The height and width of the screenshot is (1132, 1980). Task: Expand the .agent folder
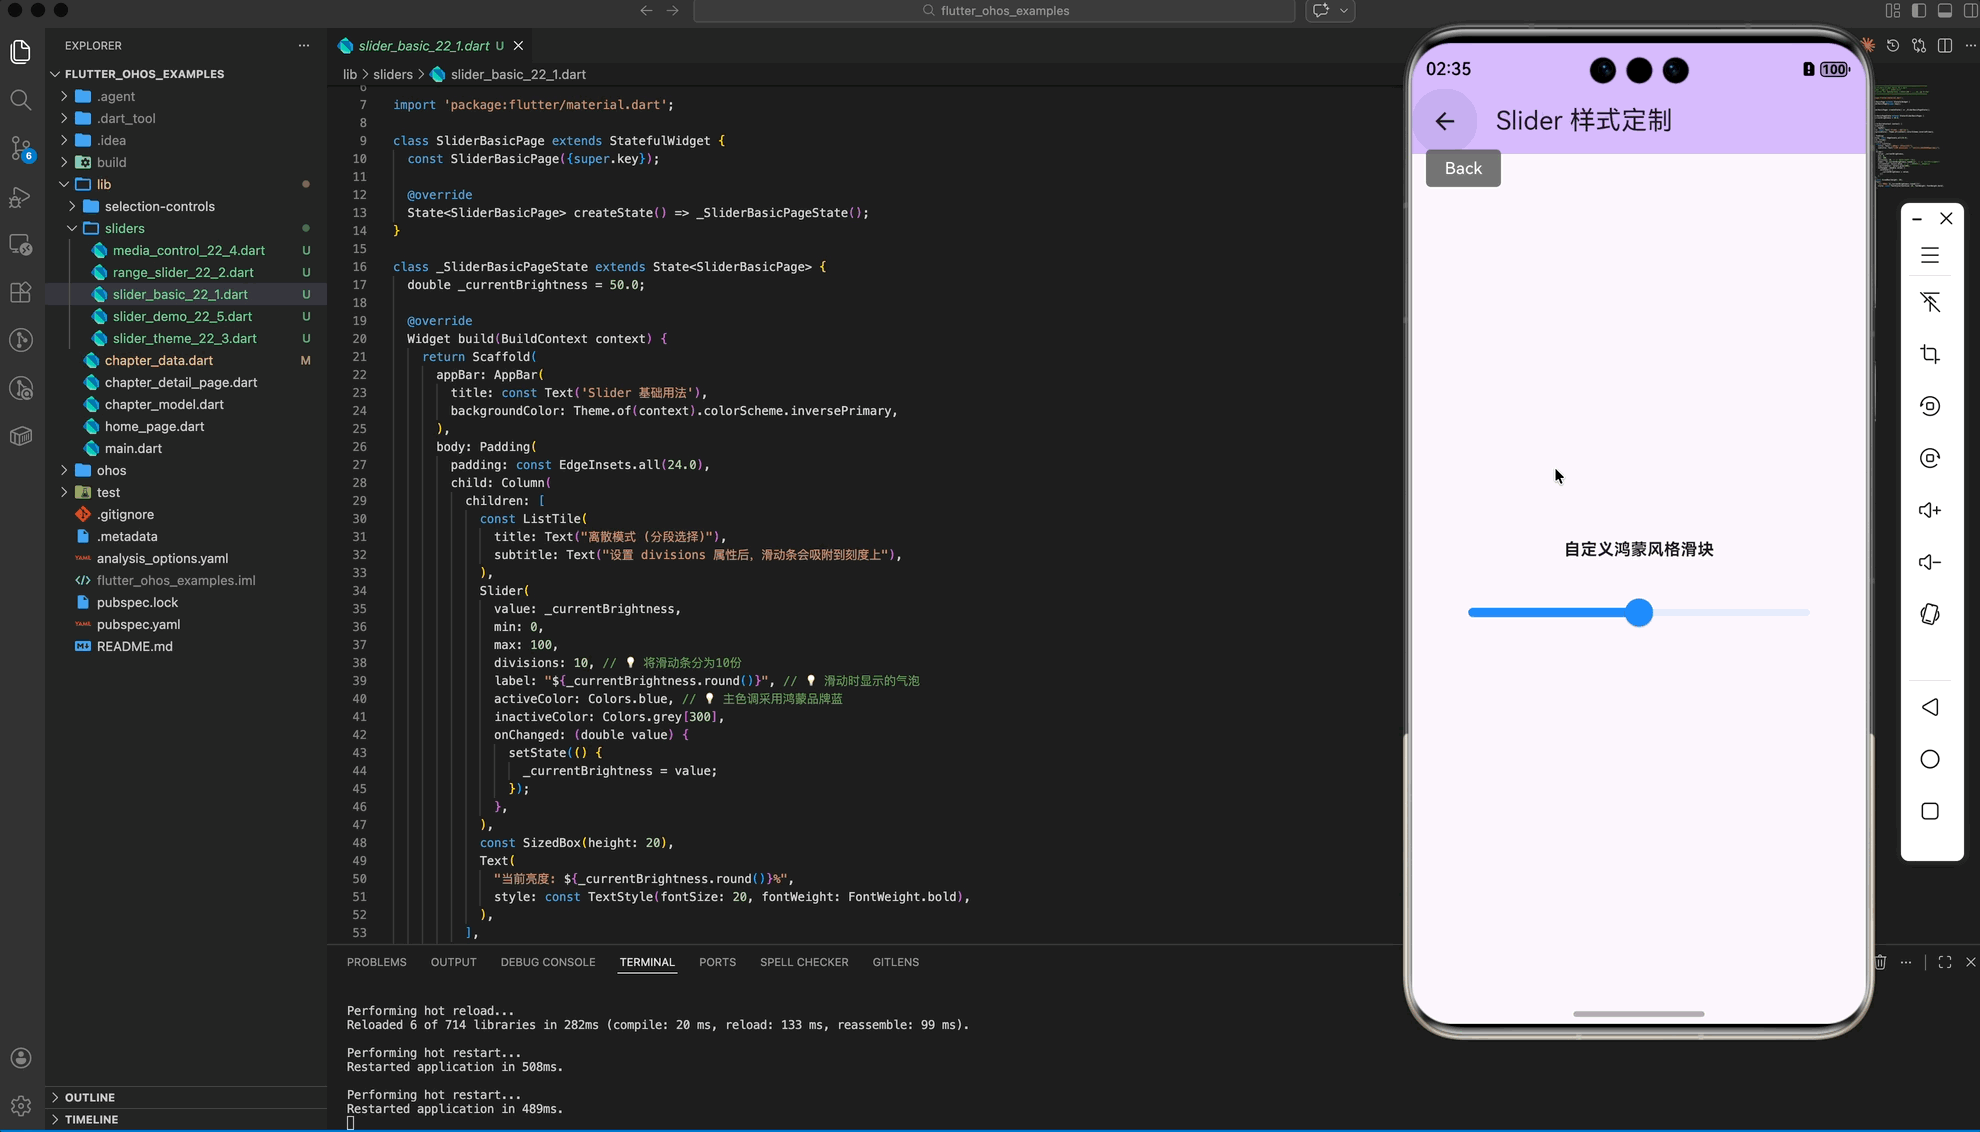[116, 96]
